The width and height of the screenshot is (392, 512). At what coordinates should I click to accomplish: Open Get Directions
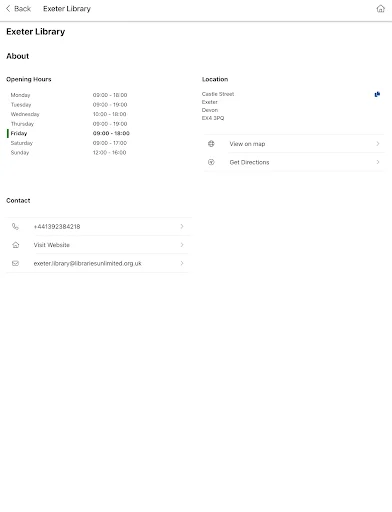tap(294, 162)
